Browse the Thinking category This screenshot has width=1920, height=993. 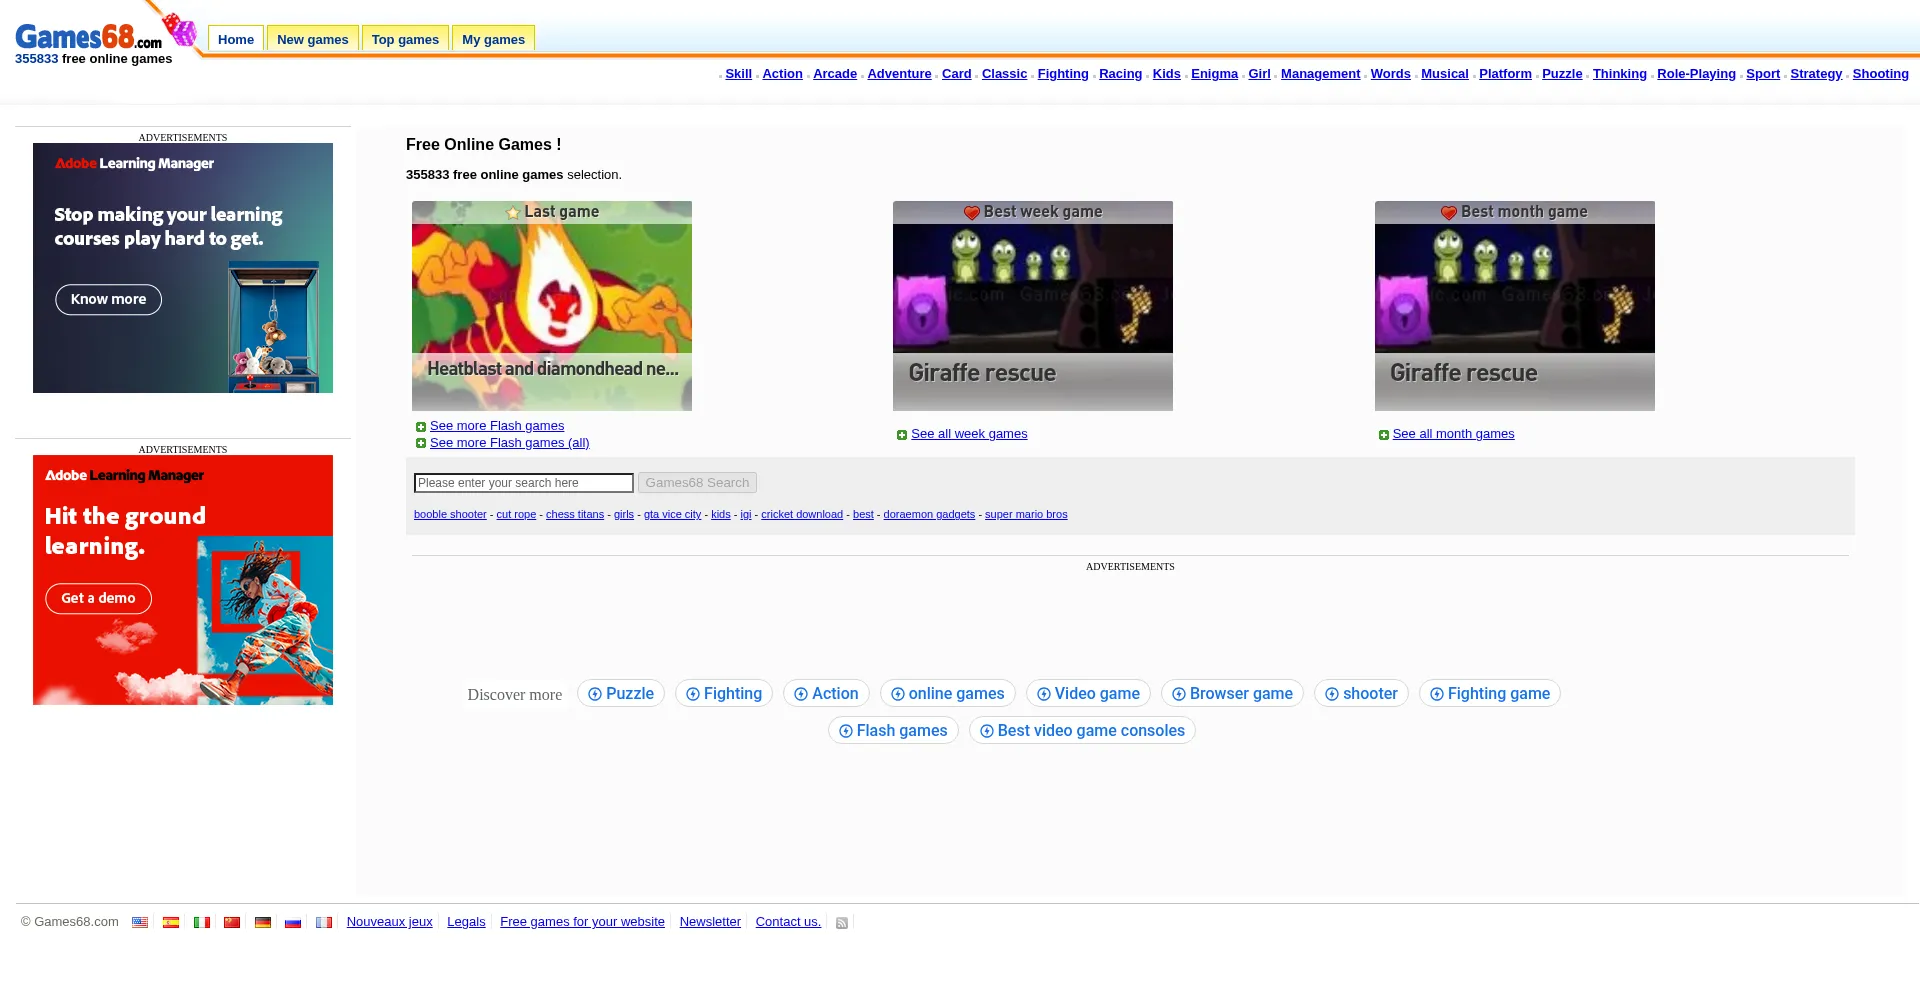pyautogui.click(x=1620, y=74)
